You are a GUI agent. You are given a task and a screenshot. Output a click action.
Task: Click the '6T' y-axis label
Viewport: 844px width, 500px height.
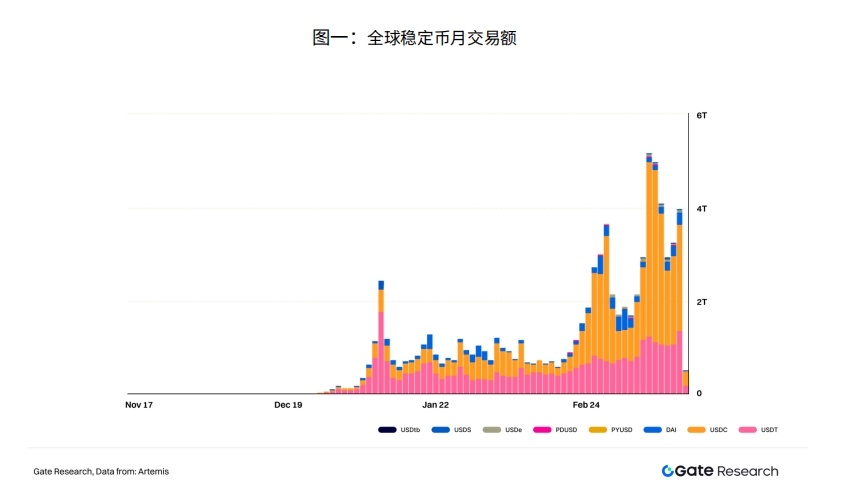tap(702, 116)
